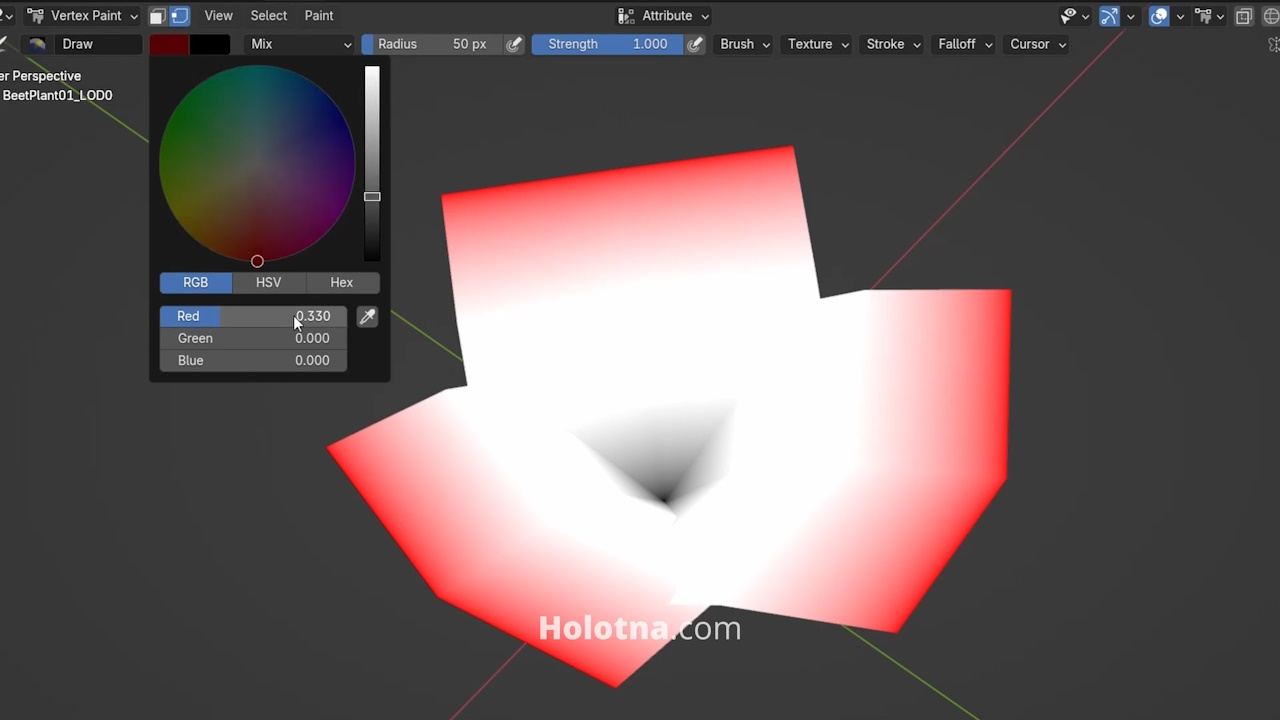
Task: Open the Mix blend mode dropdown
Action: point(301,44)
